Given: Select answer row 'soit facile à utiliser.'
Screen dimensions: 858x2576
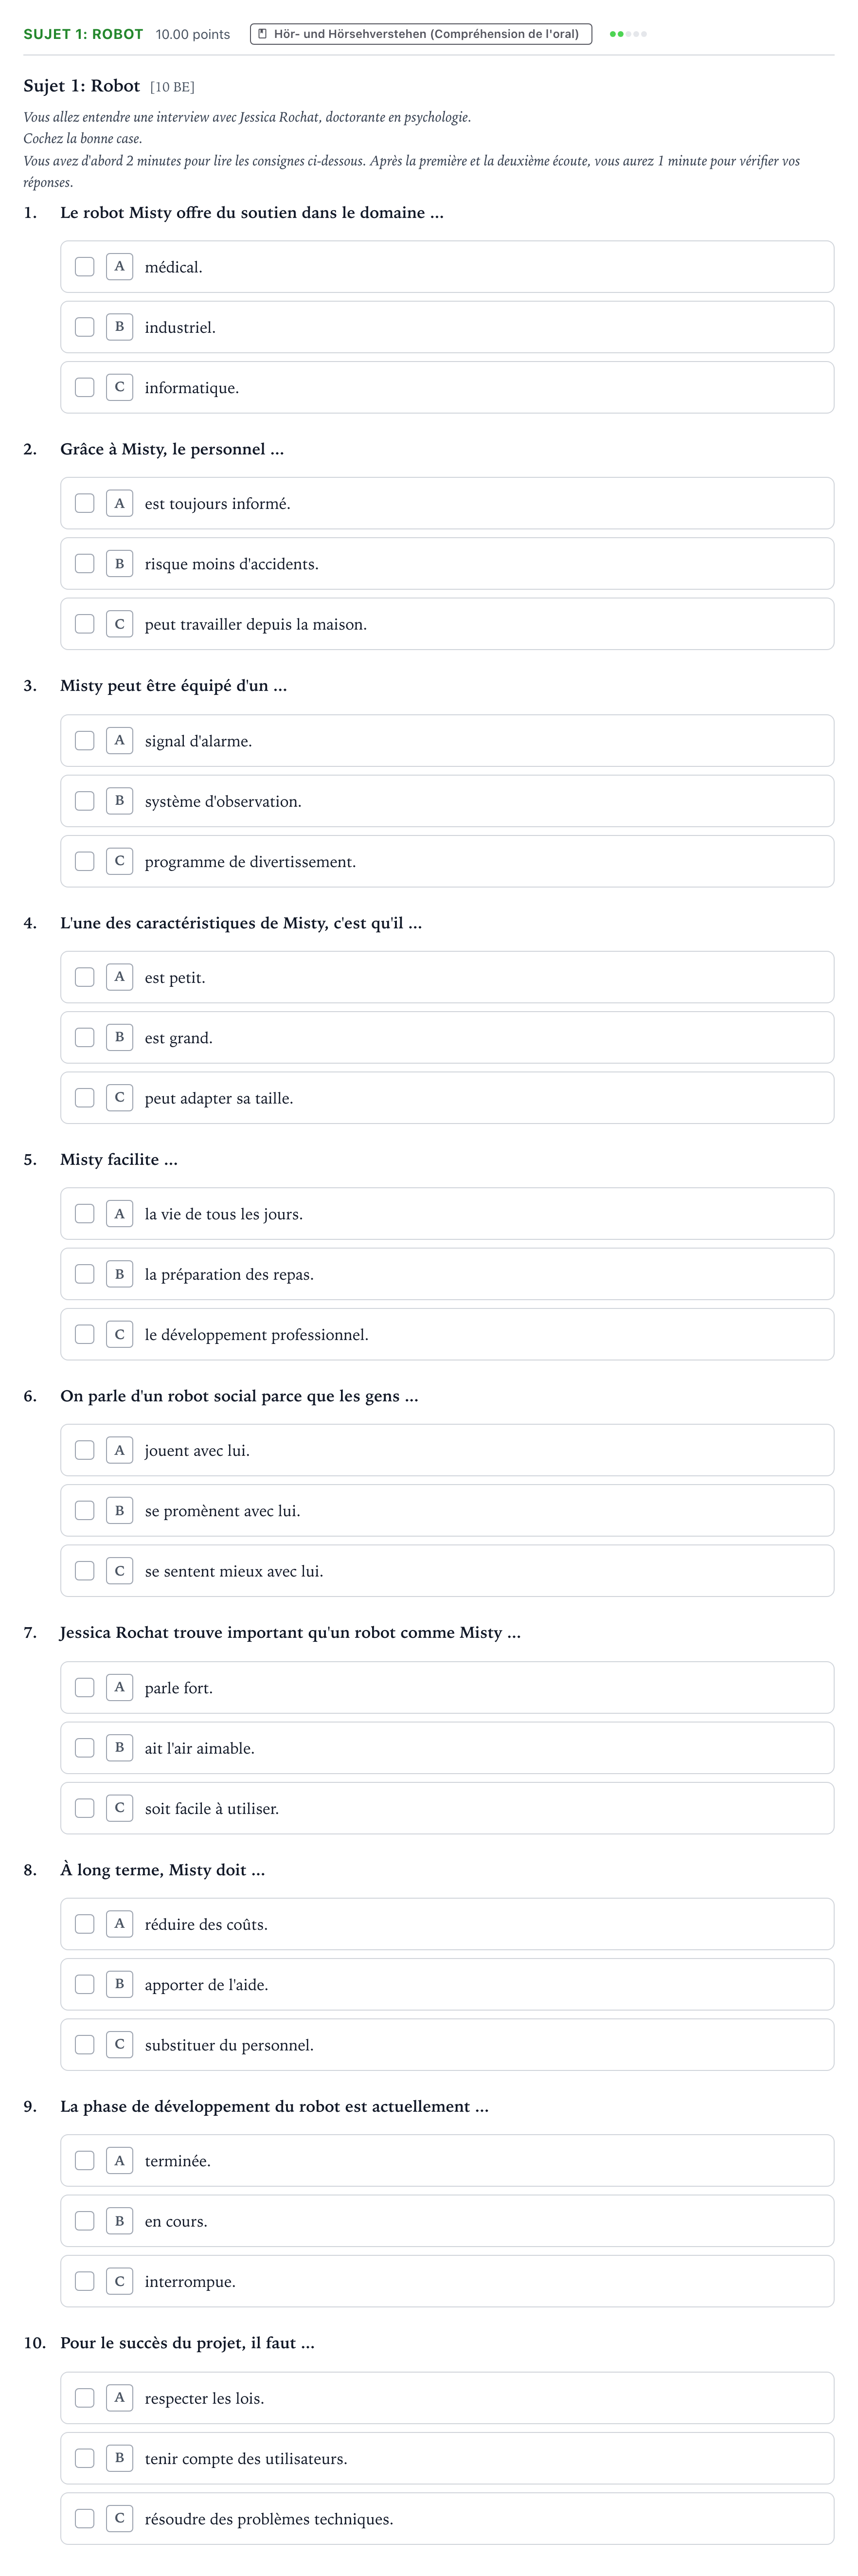Looking at the screenshot, I should tap(447, 1808).
